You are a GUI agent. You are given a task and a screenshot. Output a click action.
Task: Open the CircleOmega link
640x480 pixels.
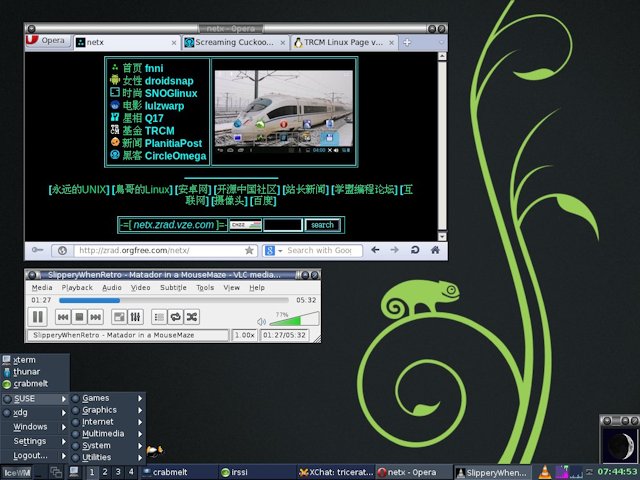[175, 156]
